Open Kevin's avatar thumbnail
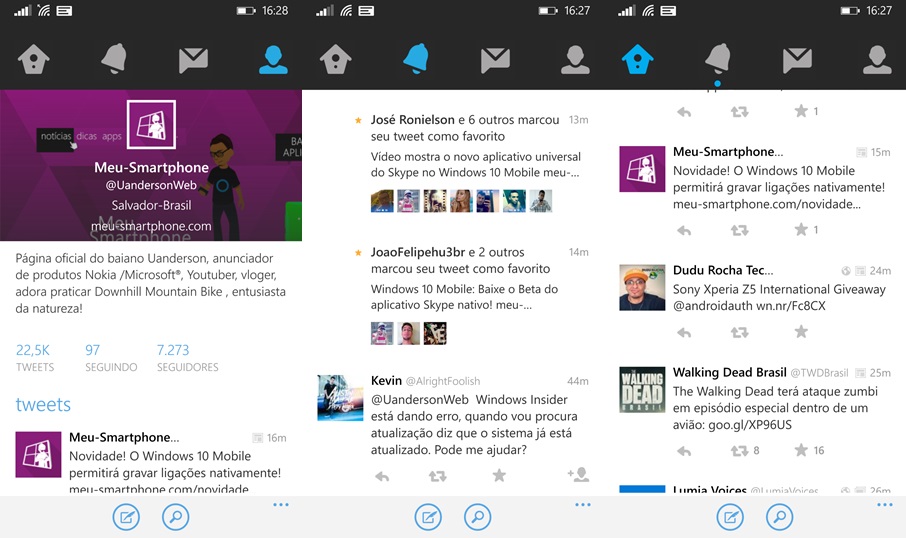This screenshot has width=906, height=538. click(340, 398)
